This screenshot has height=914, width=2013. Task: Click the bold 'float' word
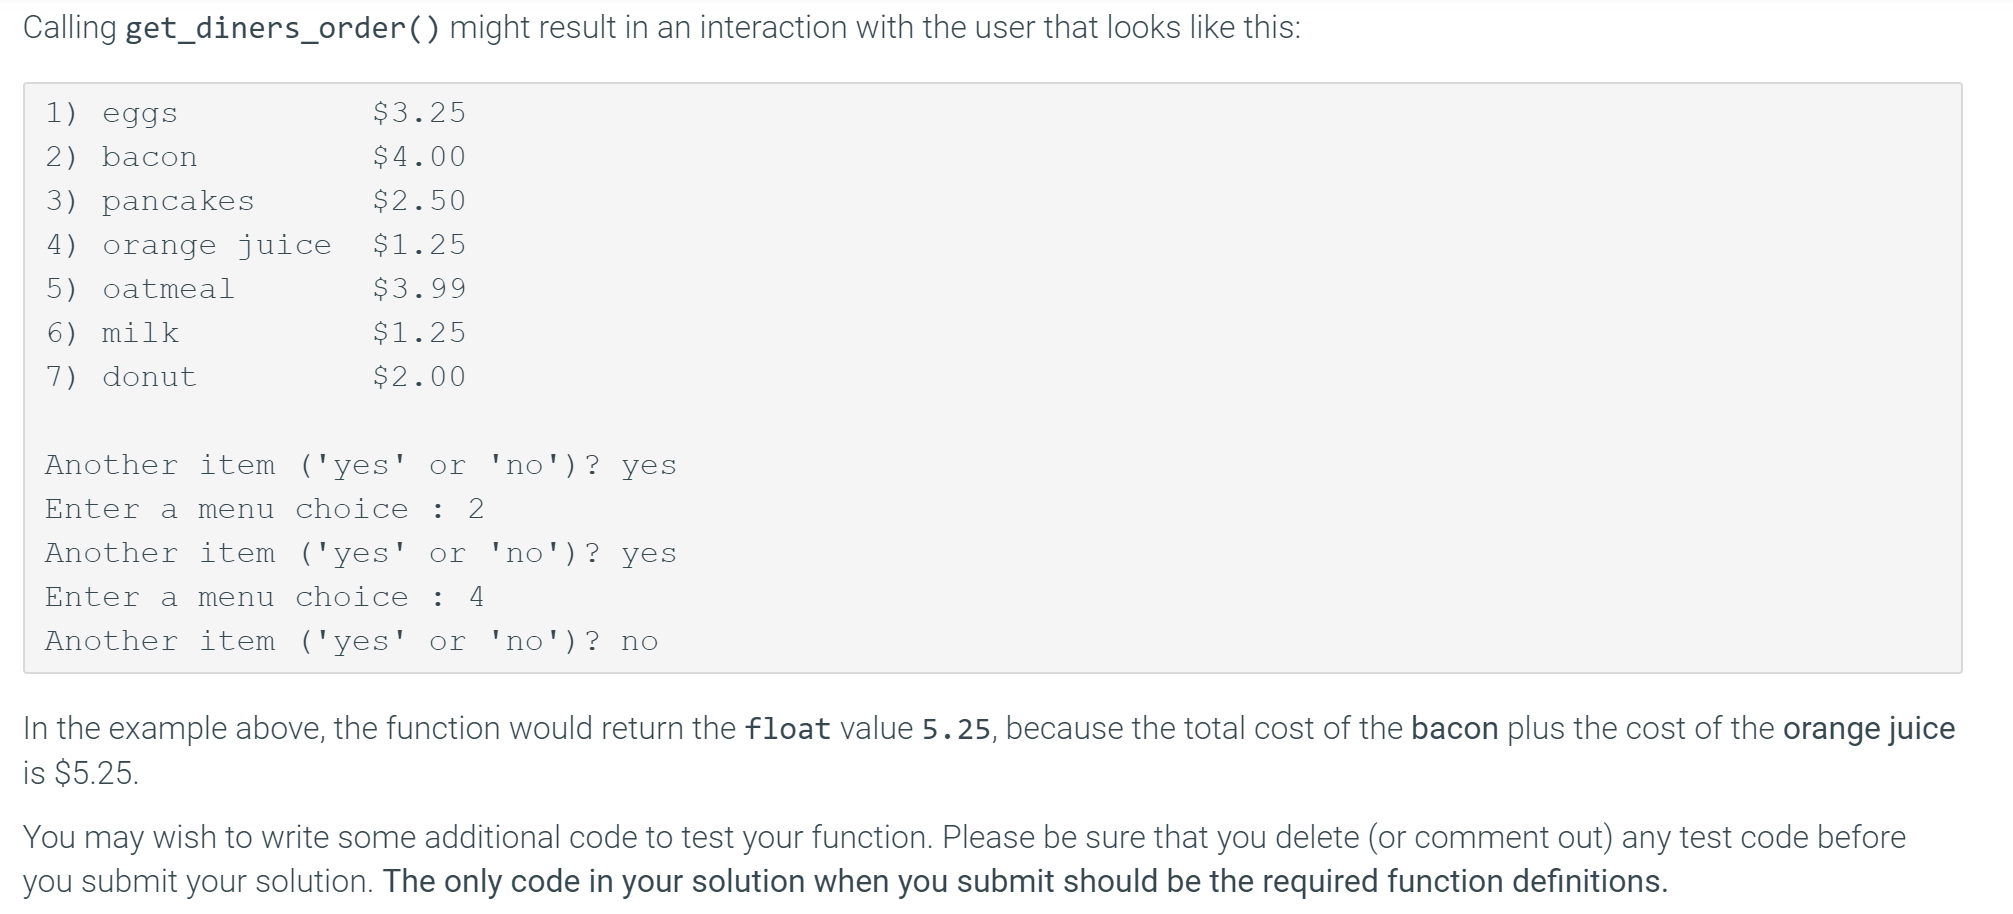(788, 729)
